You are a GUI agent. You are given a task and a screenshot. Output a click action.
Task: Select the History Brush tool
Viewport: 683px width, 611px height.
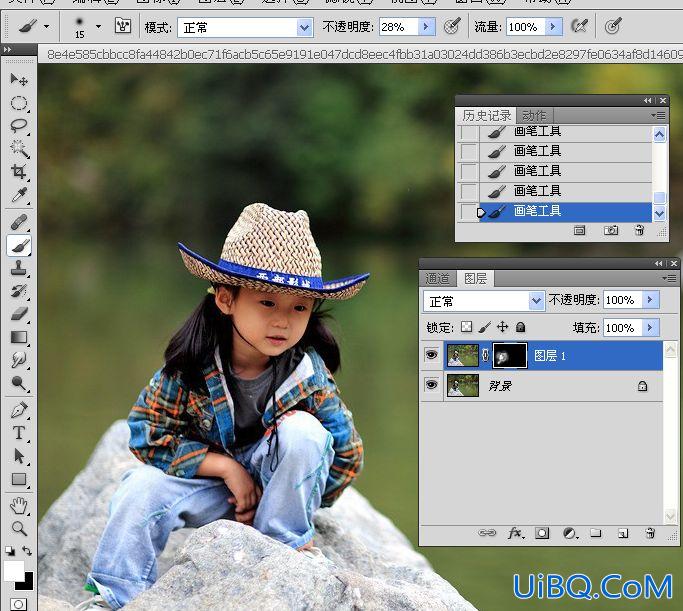(x=19, y=291)
